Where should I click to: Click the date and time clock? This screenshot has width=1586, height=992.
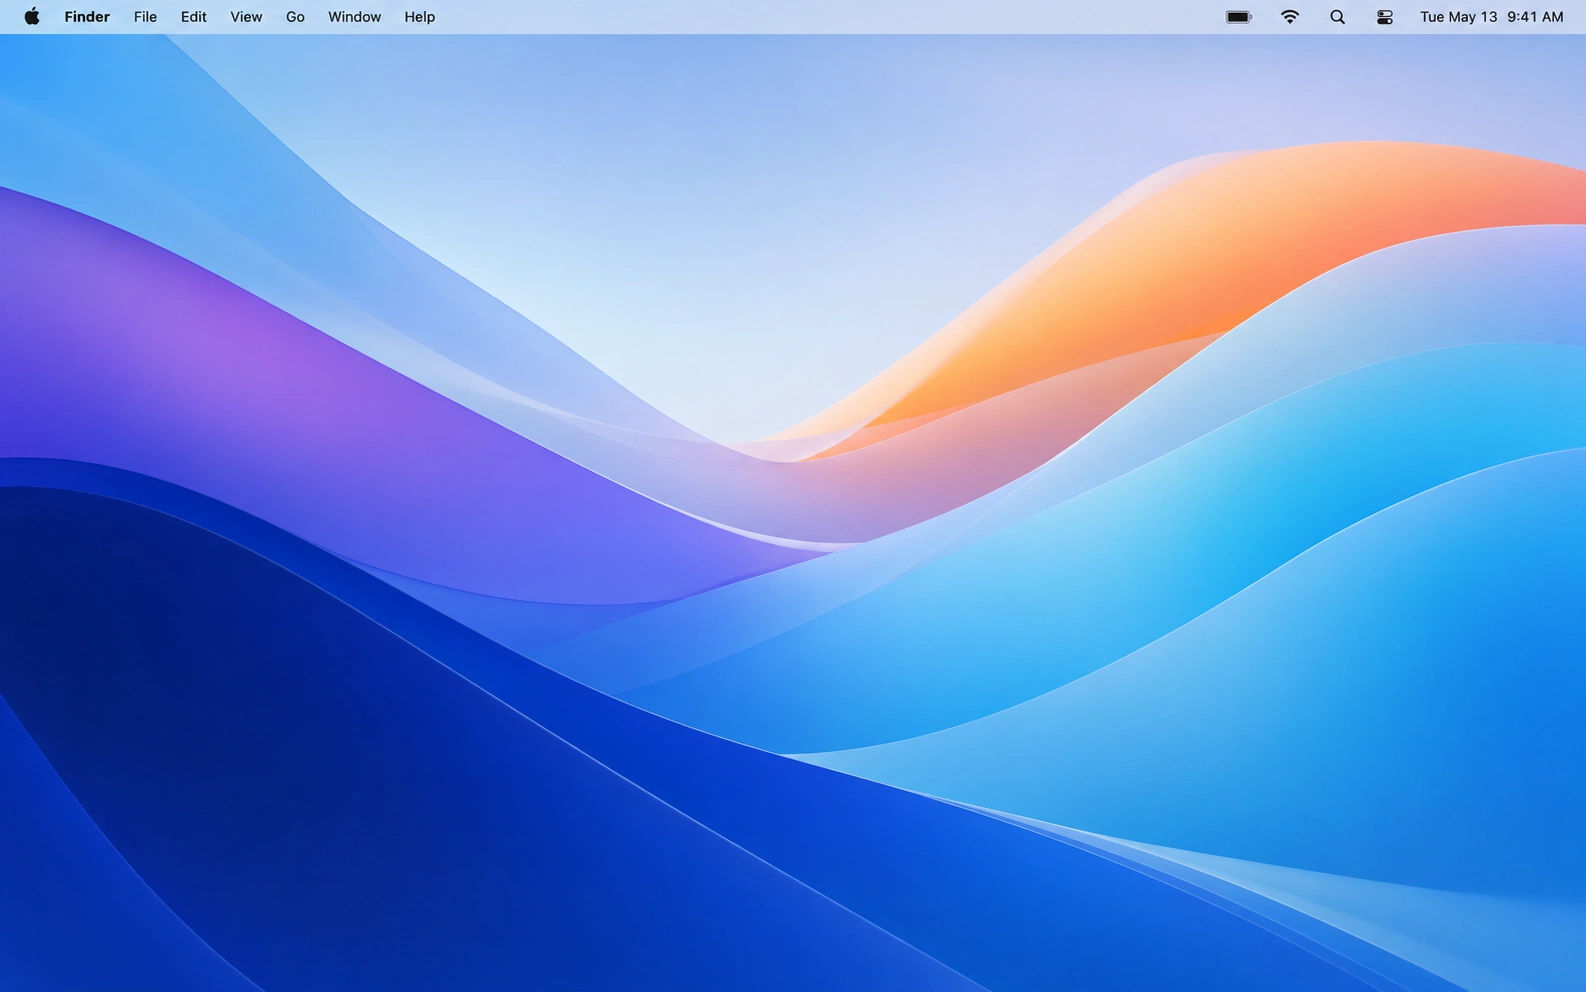1492,17
